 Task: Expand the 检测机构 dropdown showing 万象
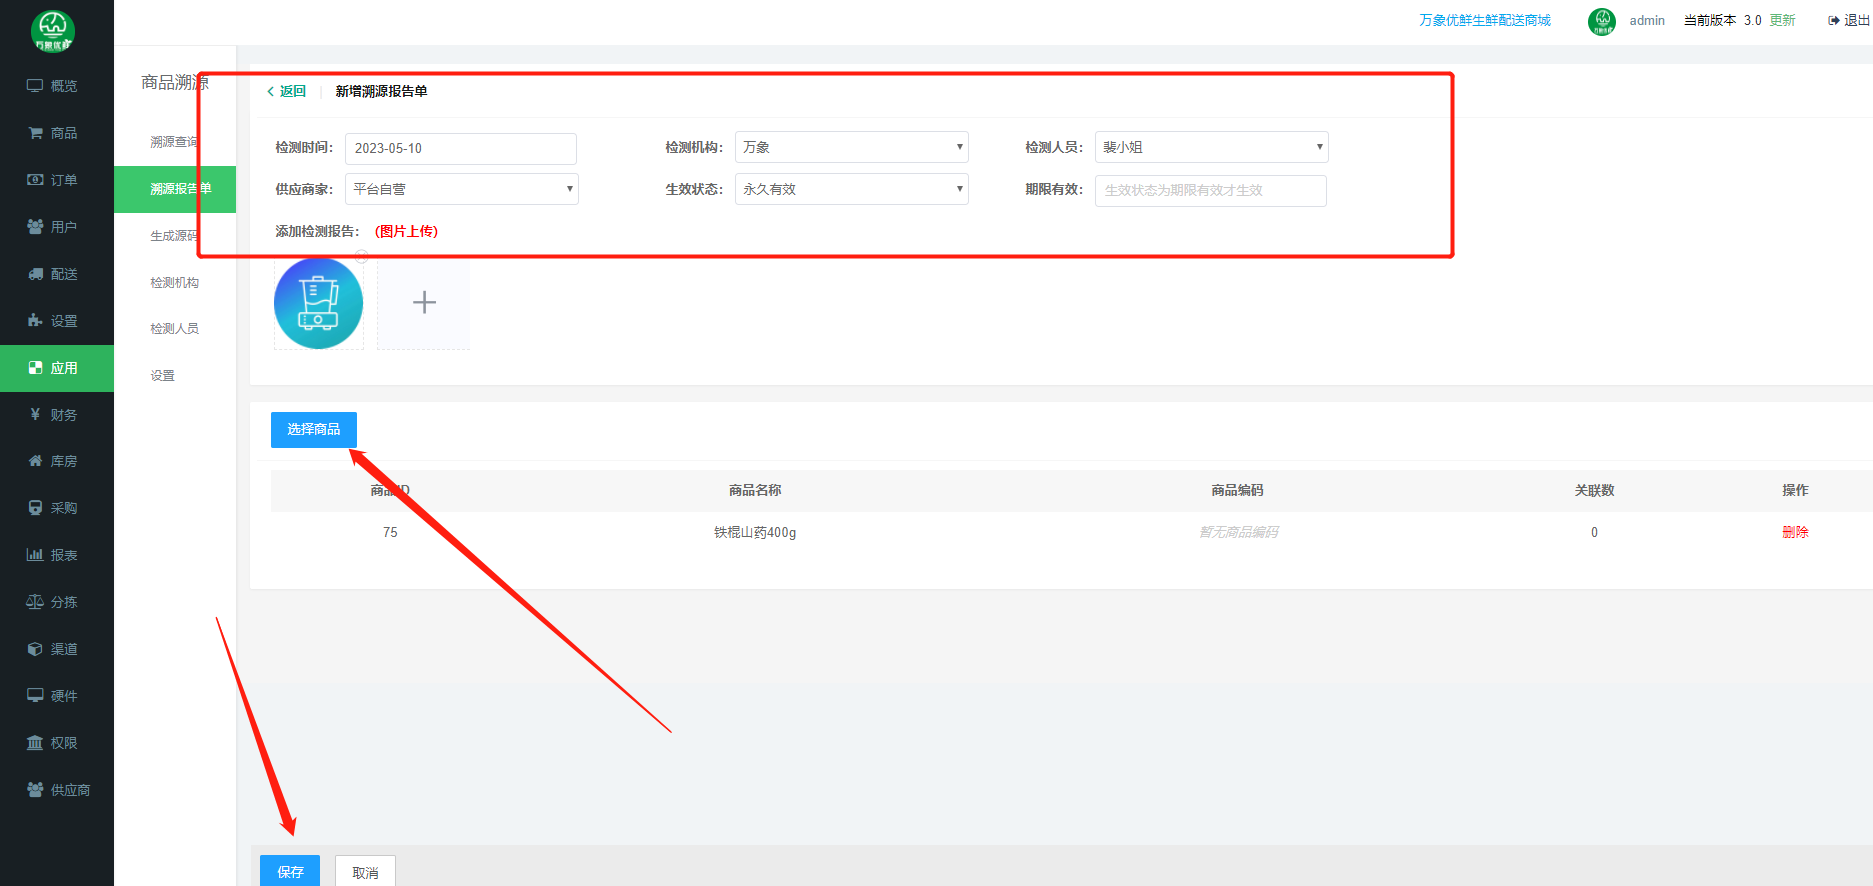(851, 147)
